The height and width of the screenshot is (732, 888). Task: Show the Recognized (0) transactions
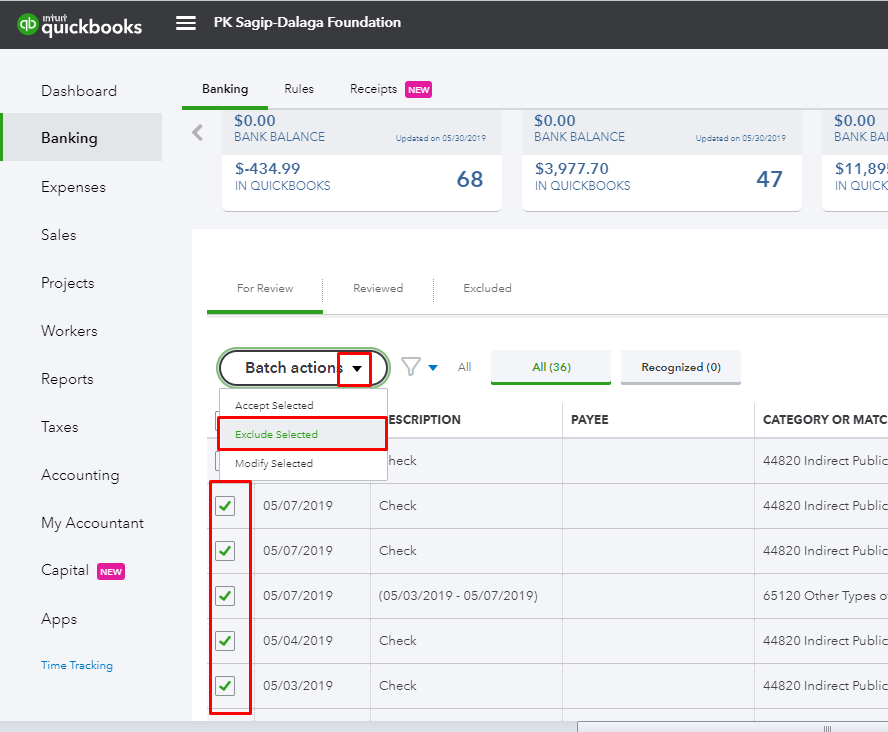click(x=680, y=367)
